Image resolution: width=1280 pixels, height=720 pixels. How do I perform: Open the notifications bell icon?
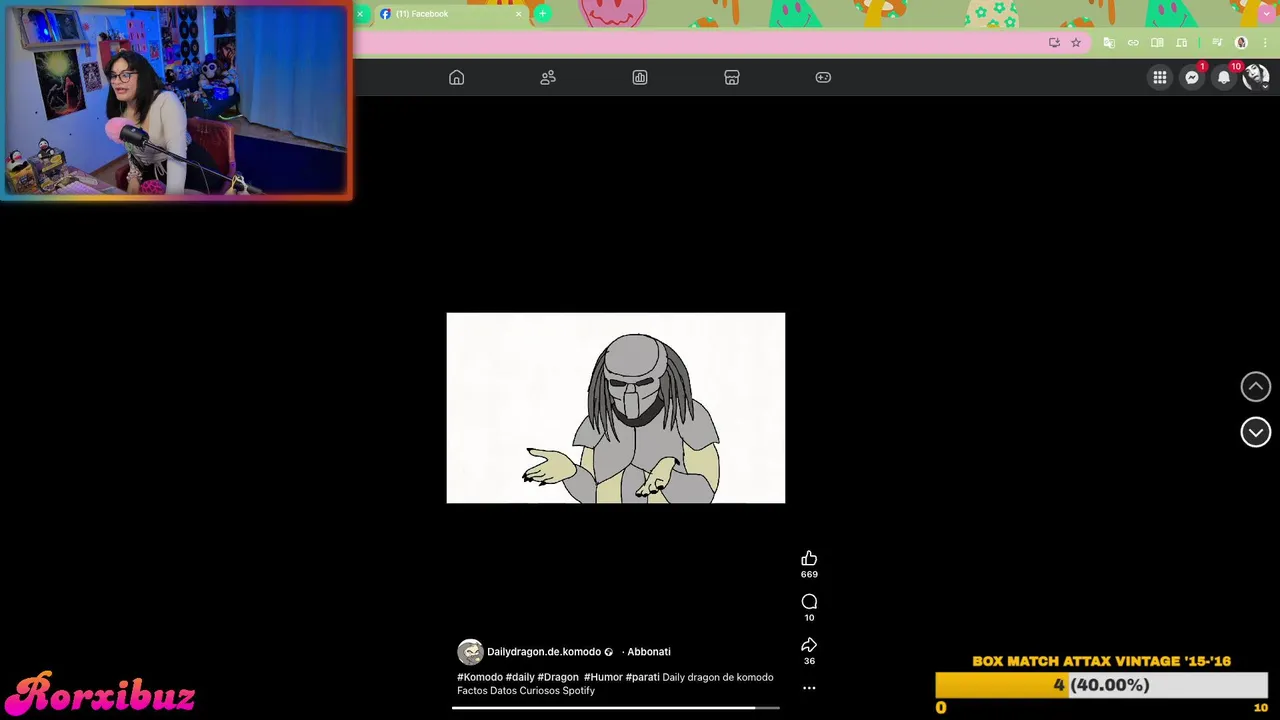pyautogui.click(x=1224, y=77)
